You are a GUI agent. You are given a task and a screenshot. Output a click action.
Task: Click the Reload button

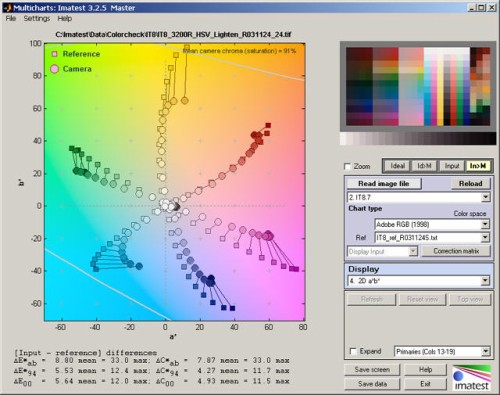[470, 184]
